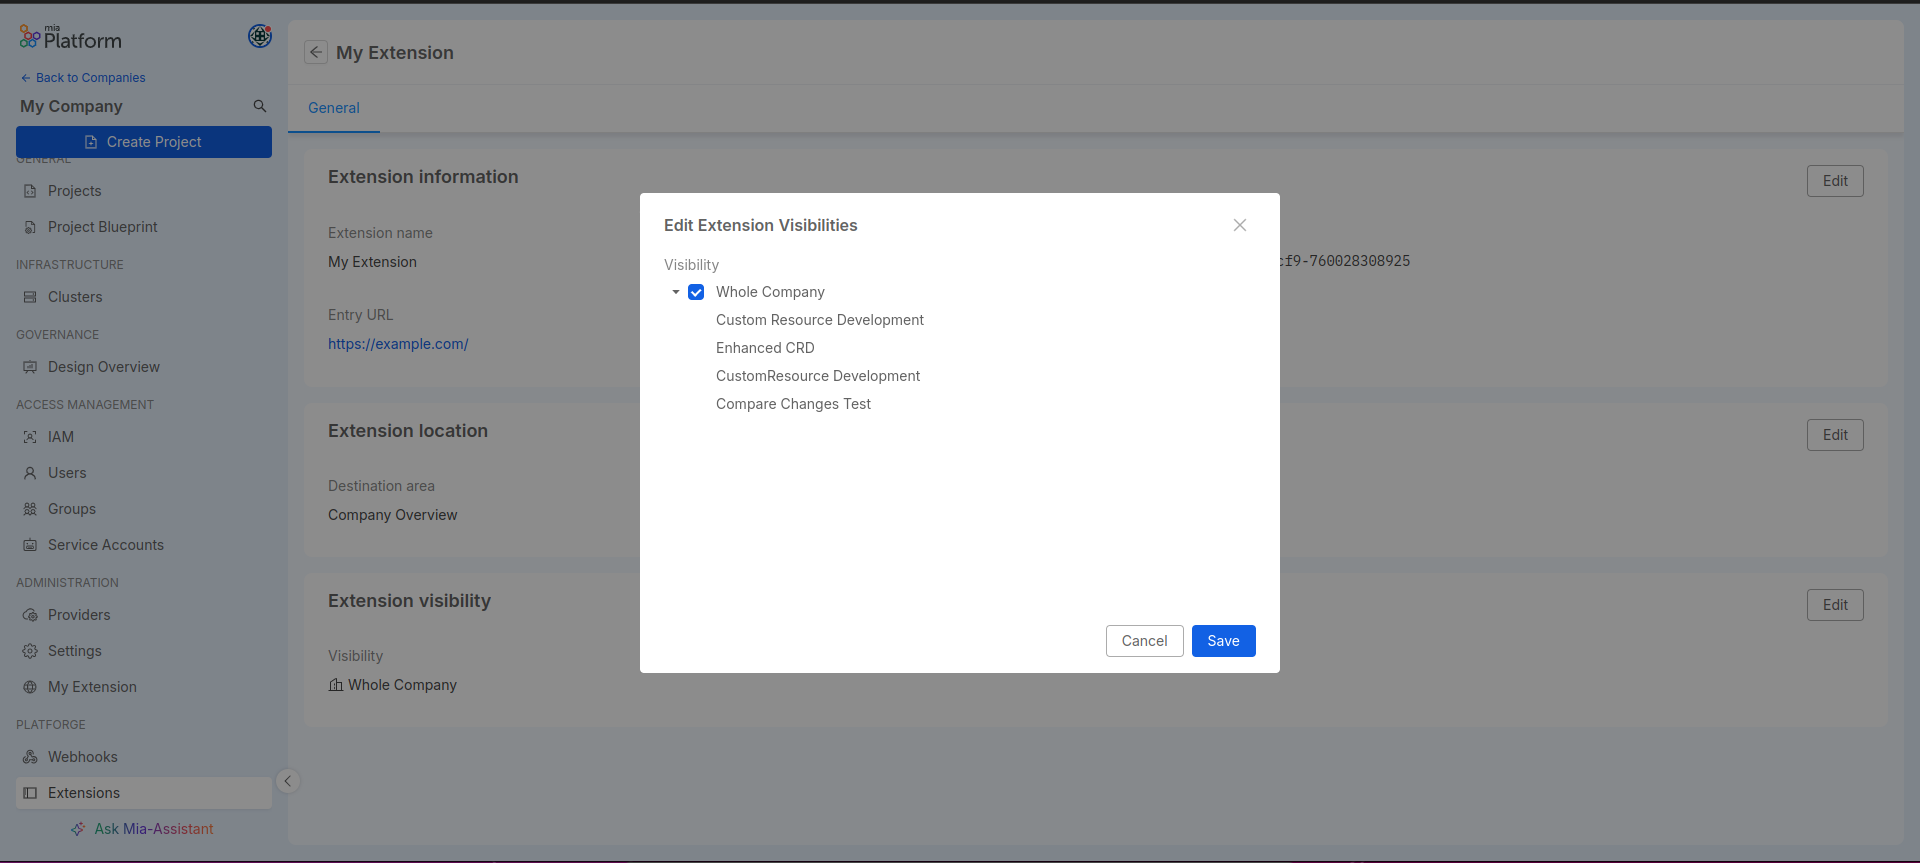The image size is (1920, 863).
Task: Open Clusters menu entry
Action: [144, 297]
